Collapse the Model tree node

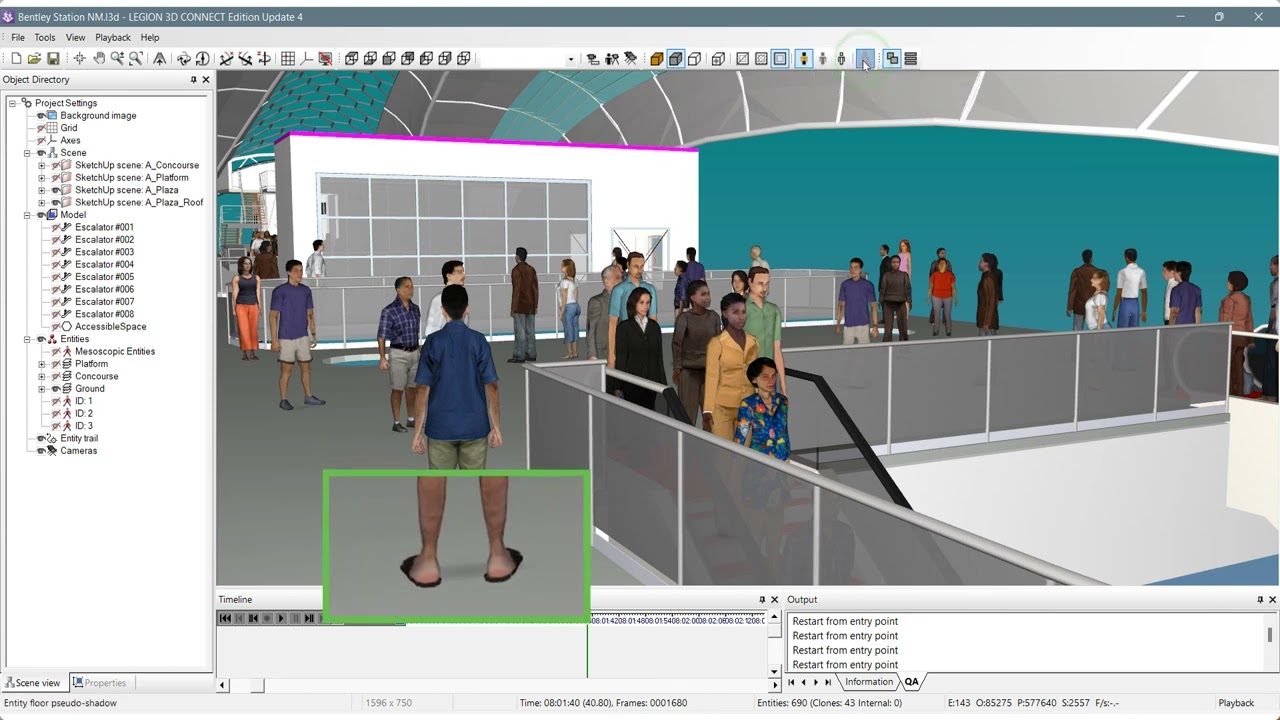pyautogui.click(x=28, y=215)
